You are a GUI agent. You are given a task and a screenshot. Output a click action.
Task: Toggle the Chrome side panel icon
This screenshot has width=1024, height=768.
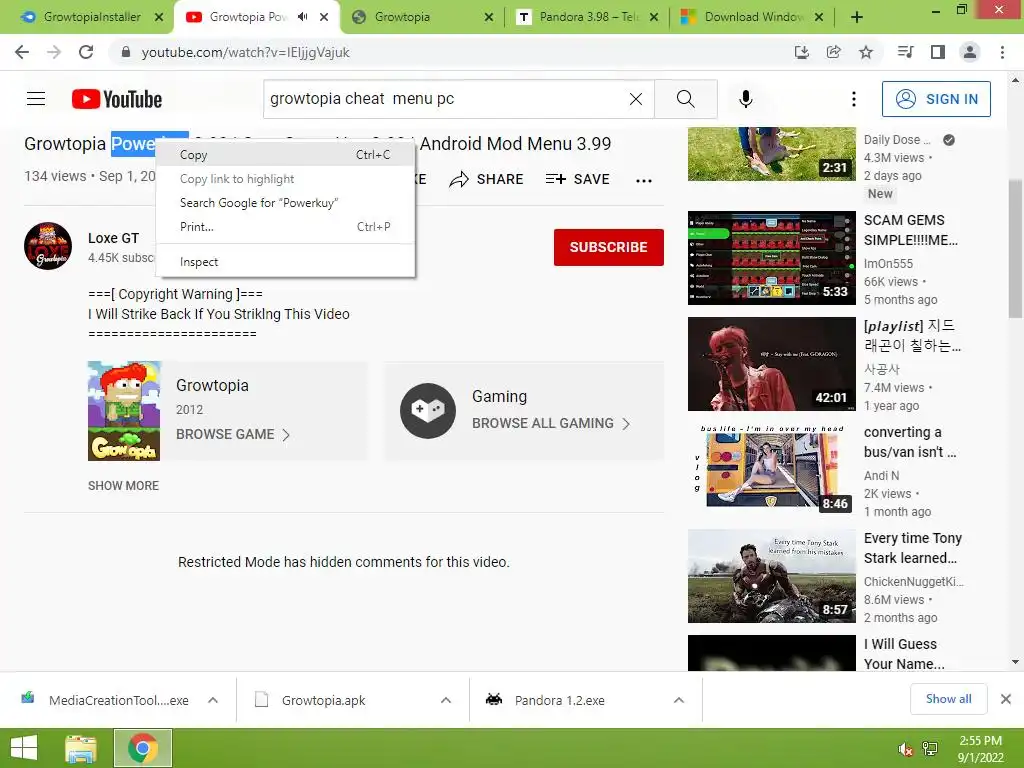(x=938, y=52)
